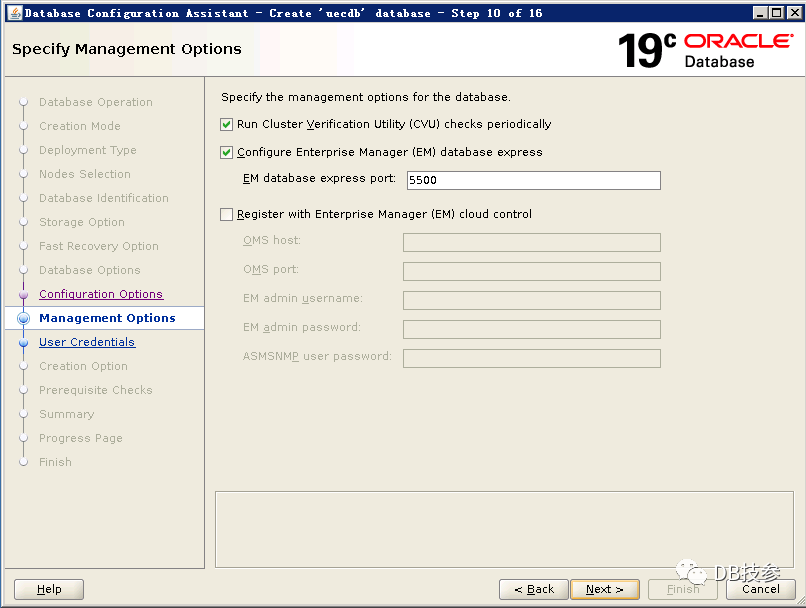Close the Database Configuration Assistant window
This screenshot has width=806, height=608.
point(792,13)
